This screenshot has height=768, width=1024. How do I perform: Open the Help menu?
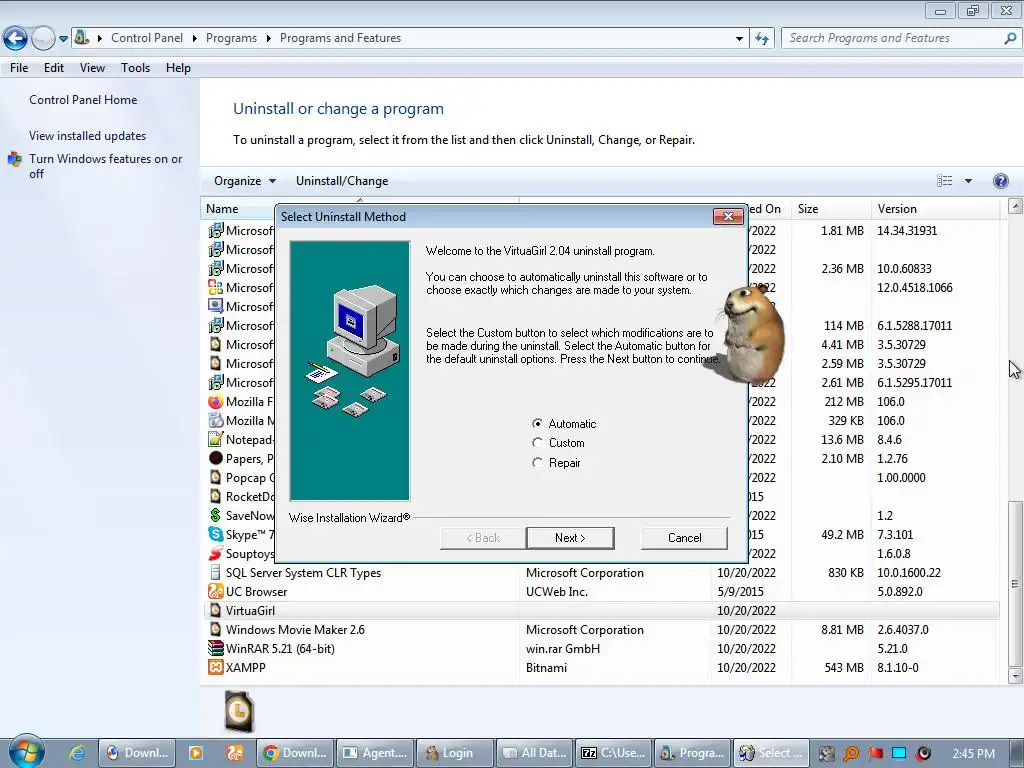click(178, 68)
